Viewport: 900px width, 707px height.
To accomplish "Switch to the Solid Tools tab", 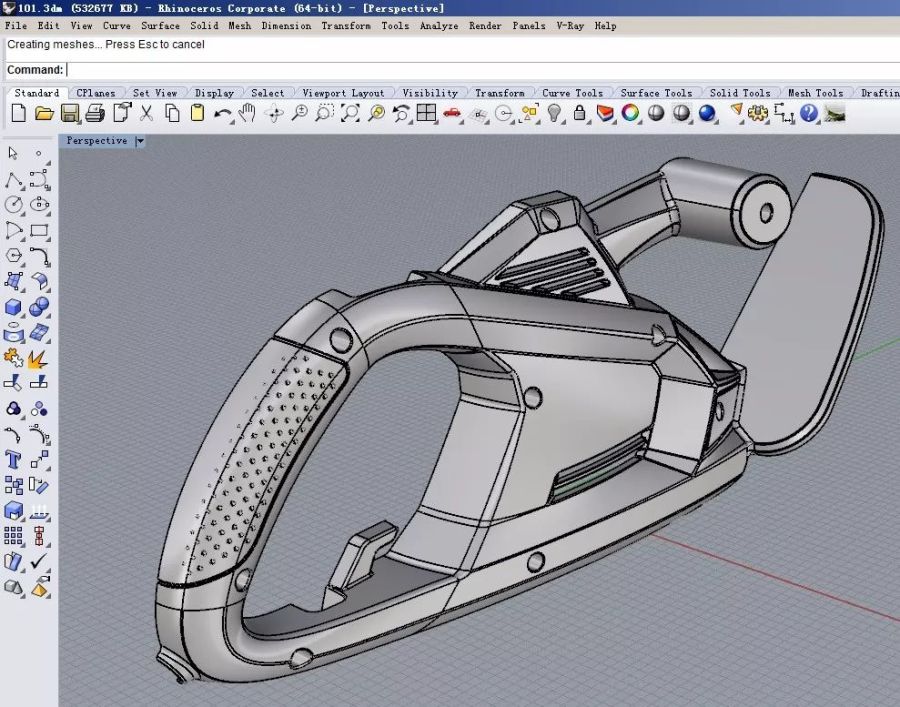I will coord(740,93).
